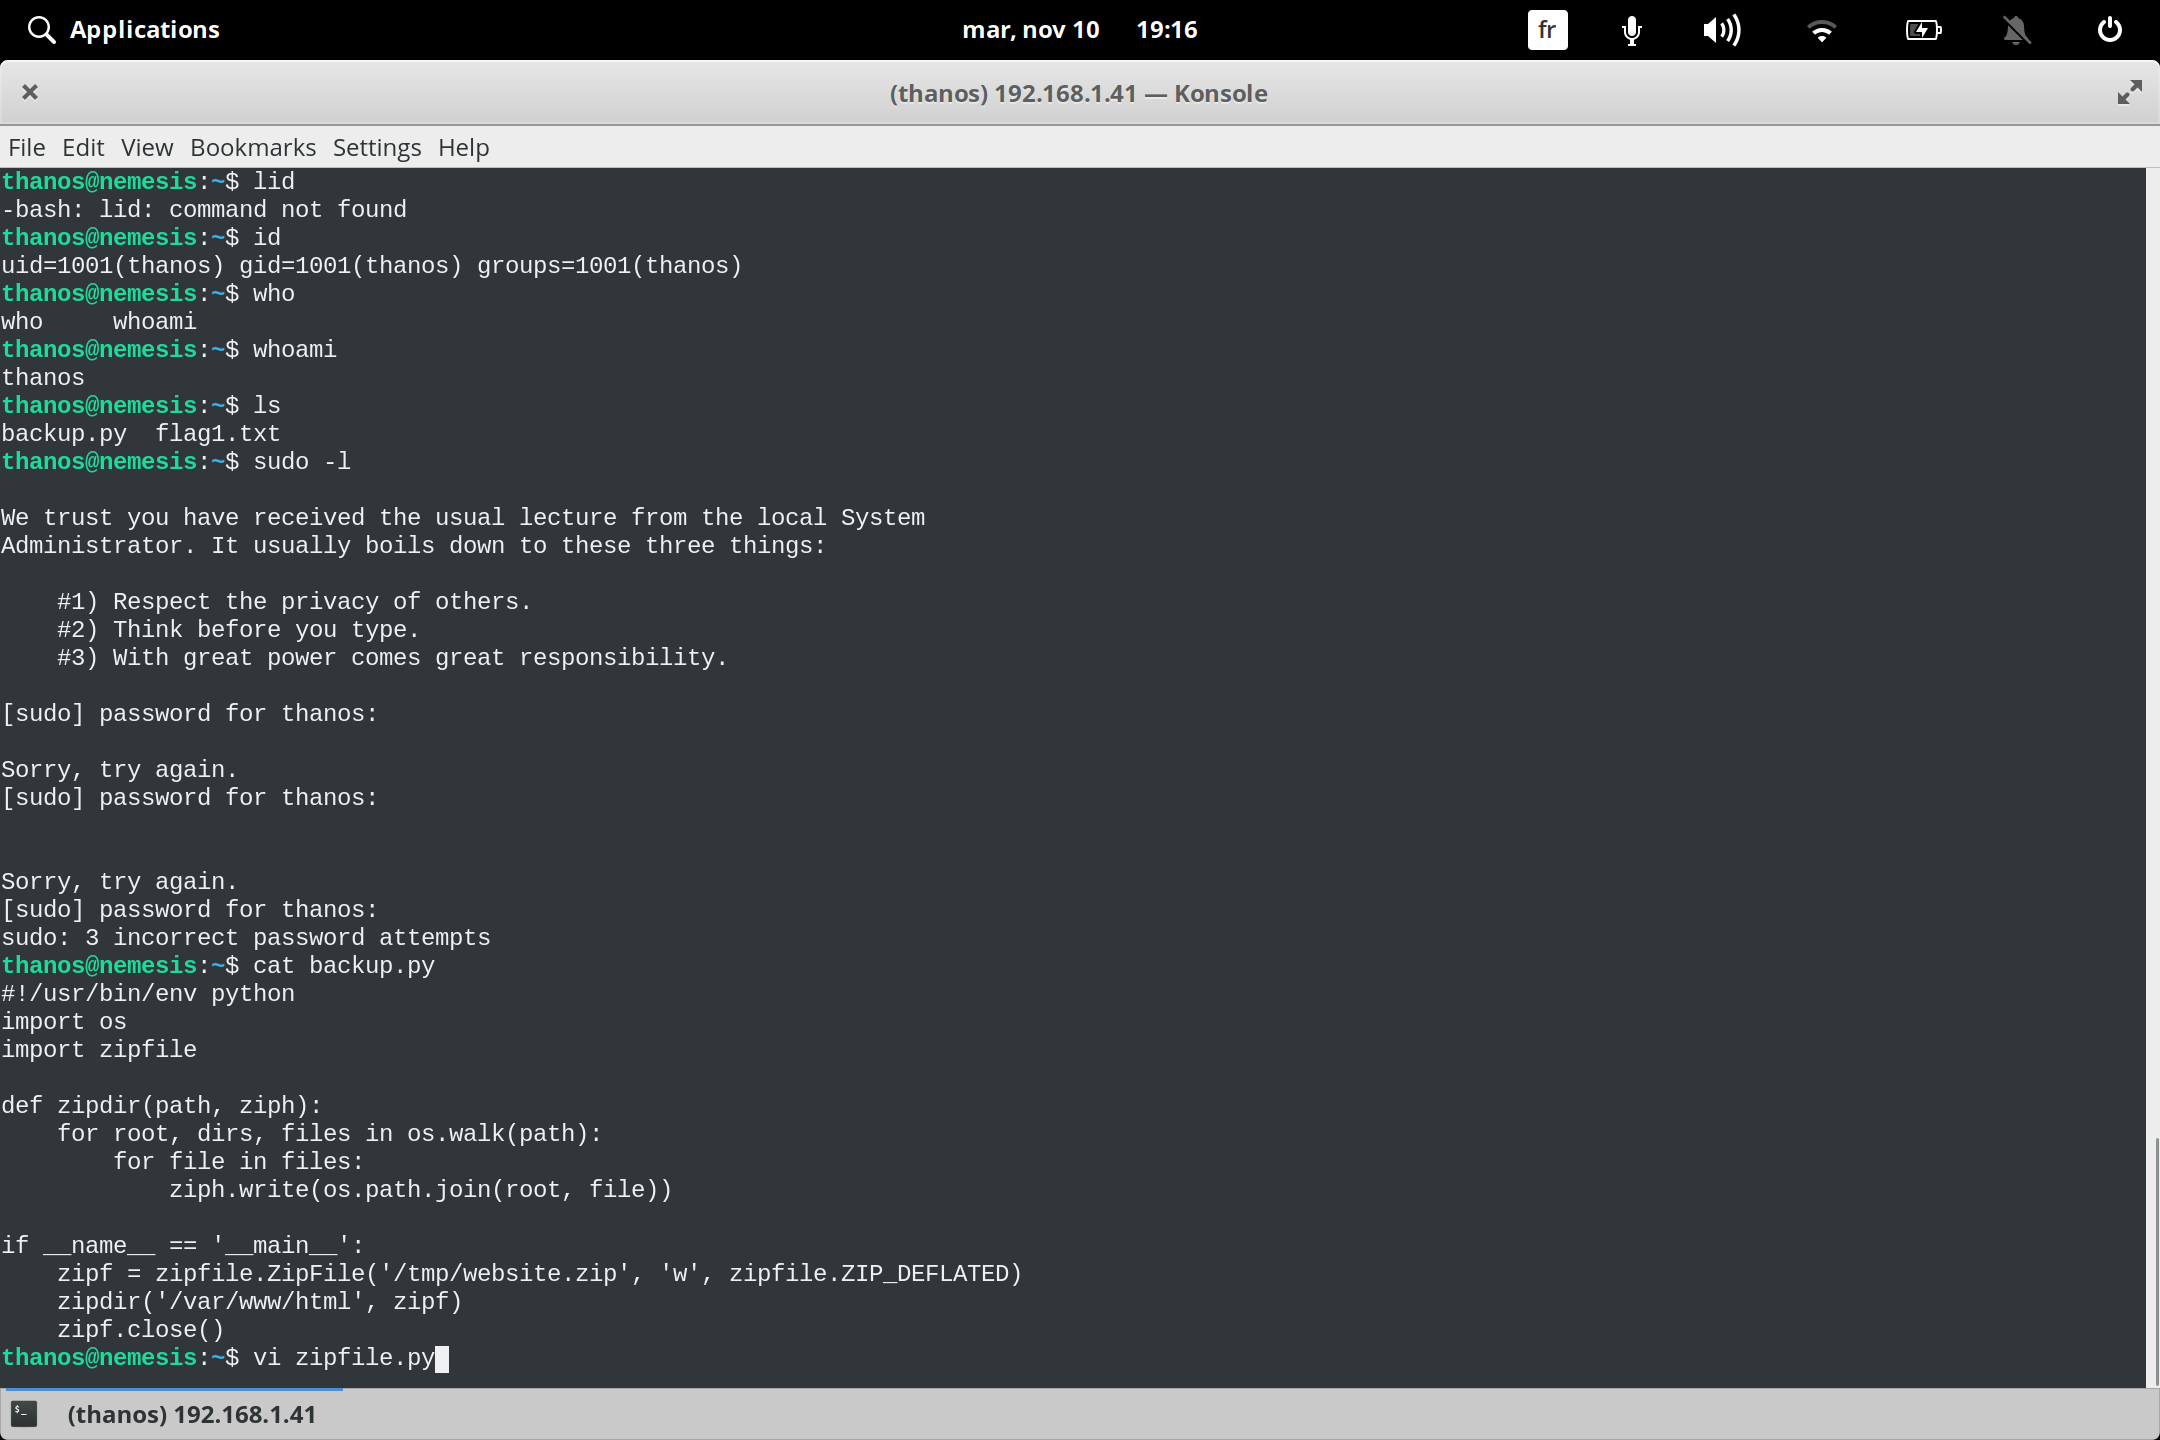Open the File menu
The width and height of the screenshot is (2160, 1440).
26,147
